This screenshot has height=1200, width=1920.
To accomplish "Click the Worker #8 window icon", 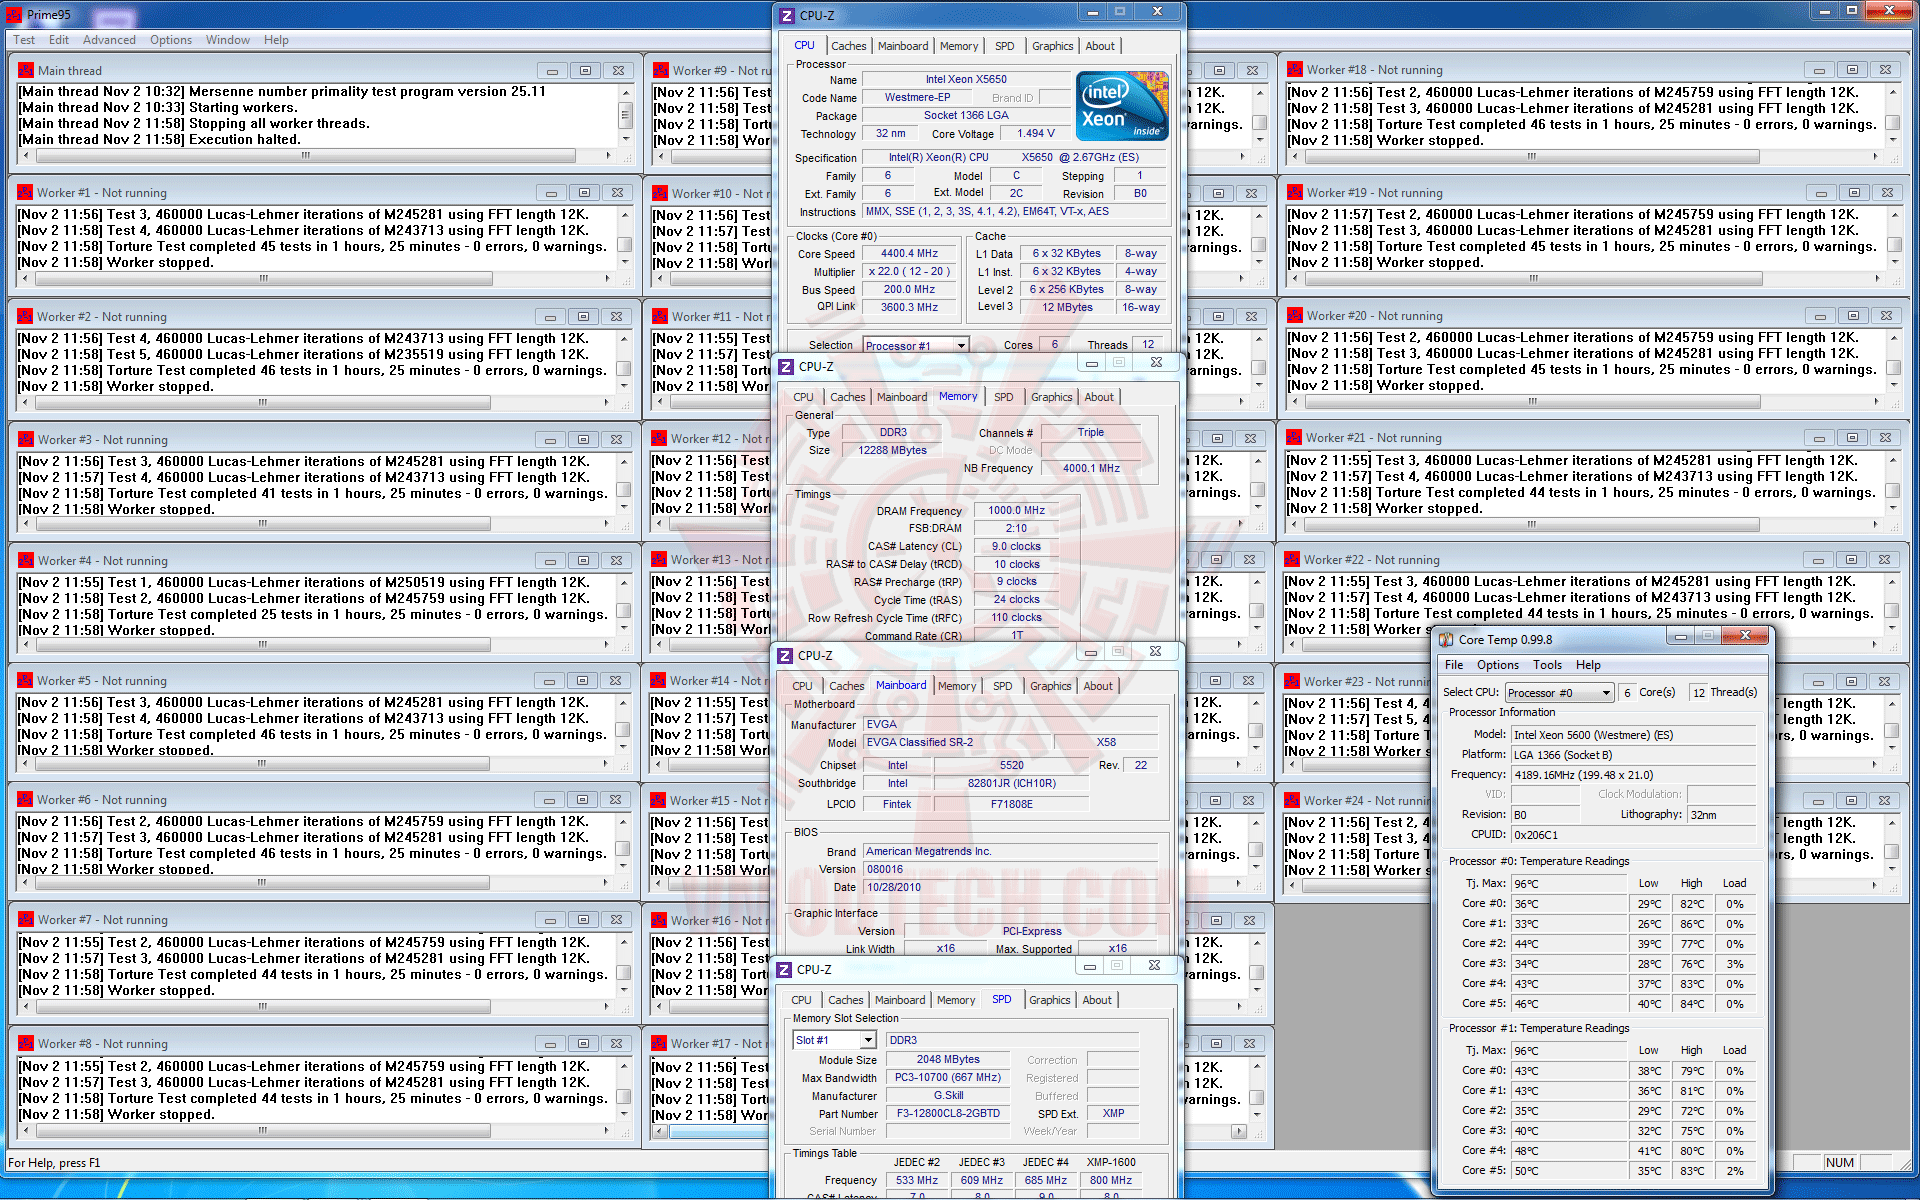I will coord(25,1043).
